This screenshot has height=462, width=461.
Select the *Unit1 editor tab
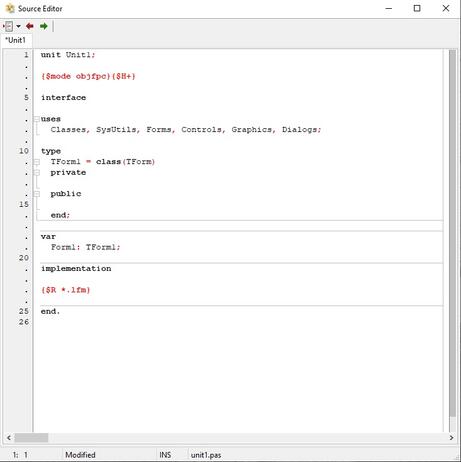pos(15,40)
